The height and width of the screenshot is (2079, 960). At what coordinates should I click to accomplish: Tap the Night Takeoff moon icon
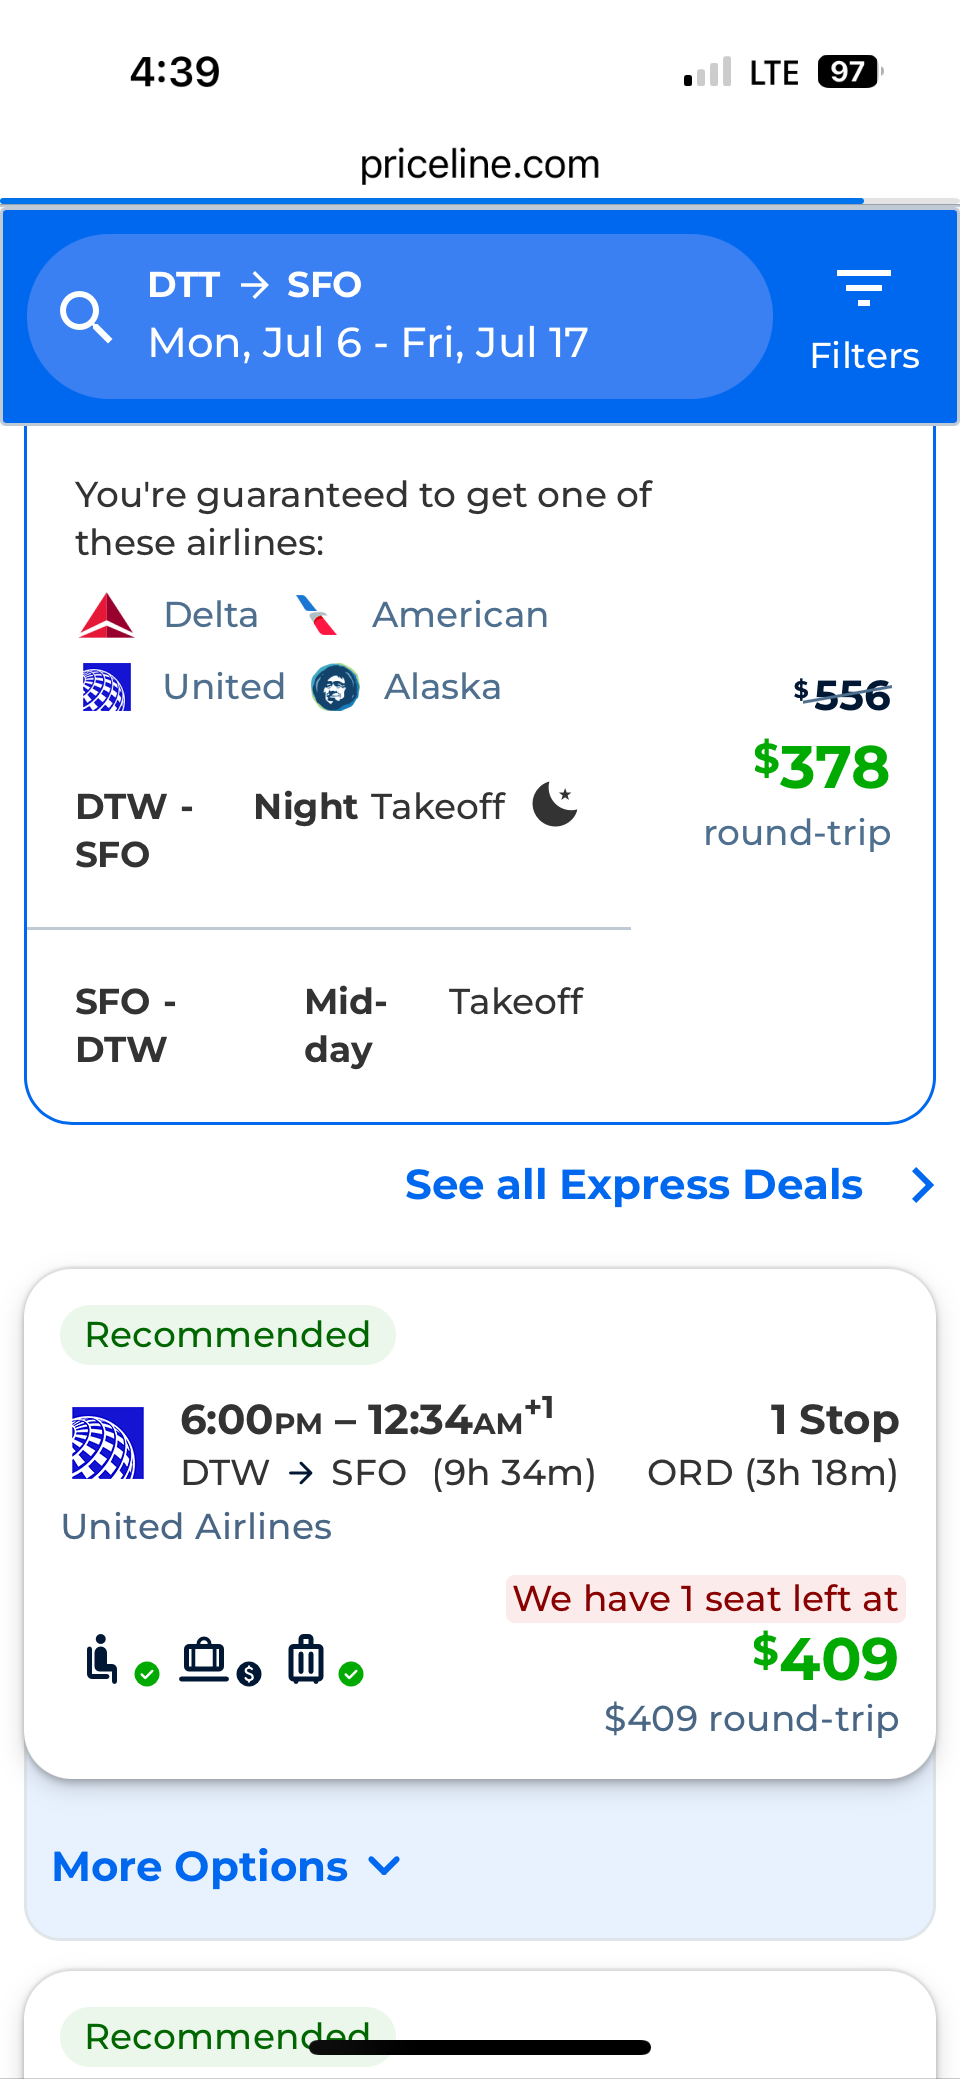[x=555, y=805]
